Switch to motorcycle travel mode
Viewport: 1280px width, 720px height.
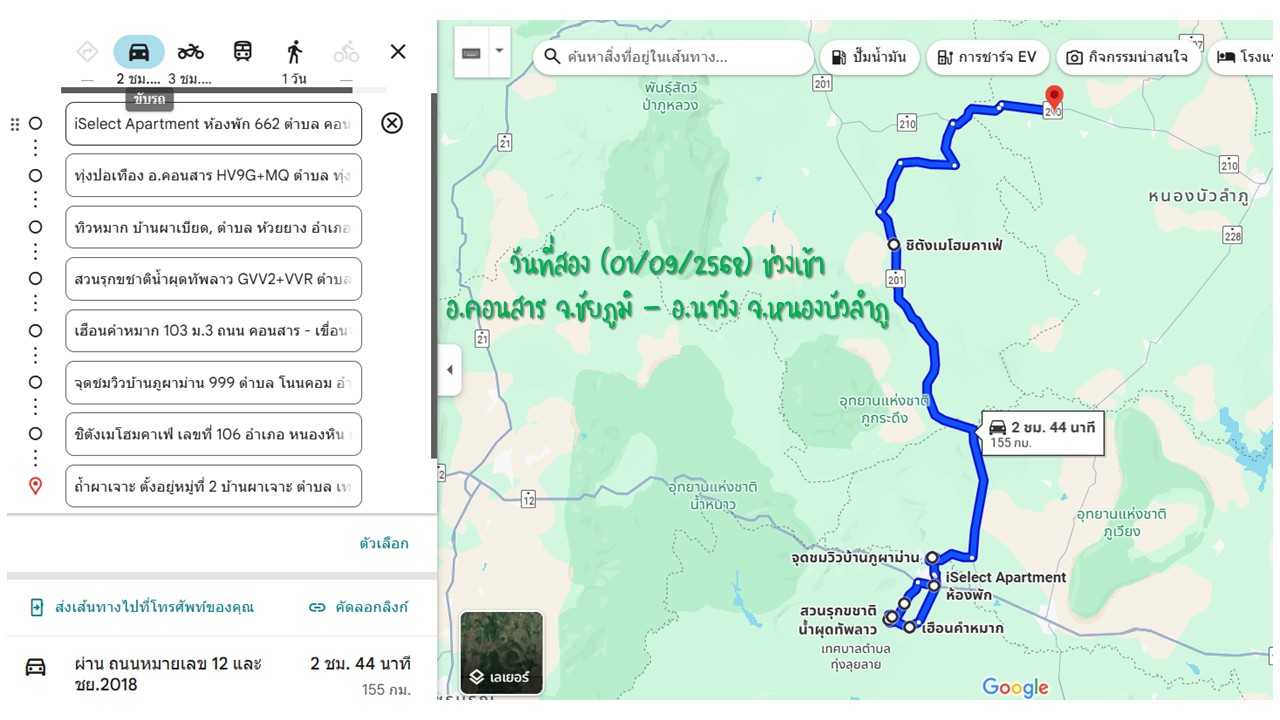pos(191,52)
